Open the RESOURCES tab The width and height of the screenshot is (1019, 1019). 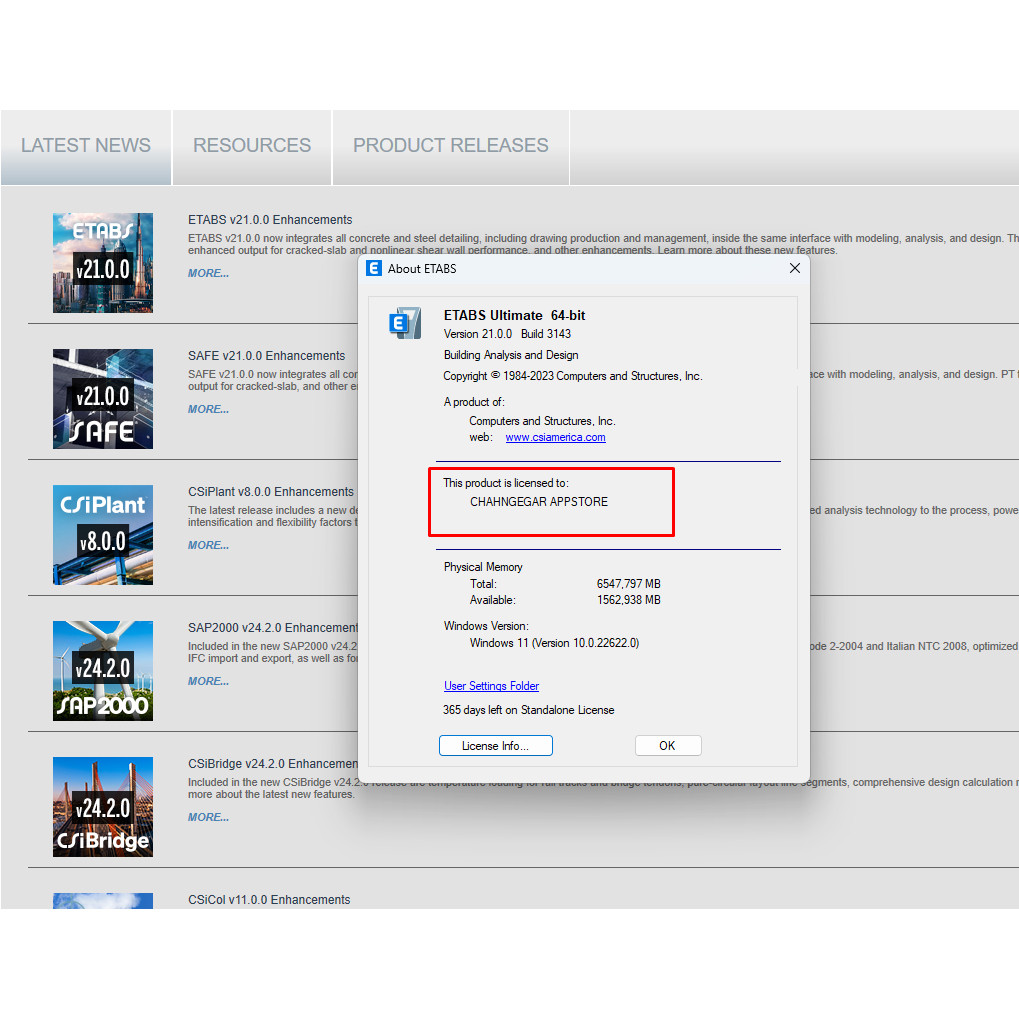[252, 146]
